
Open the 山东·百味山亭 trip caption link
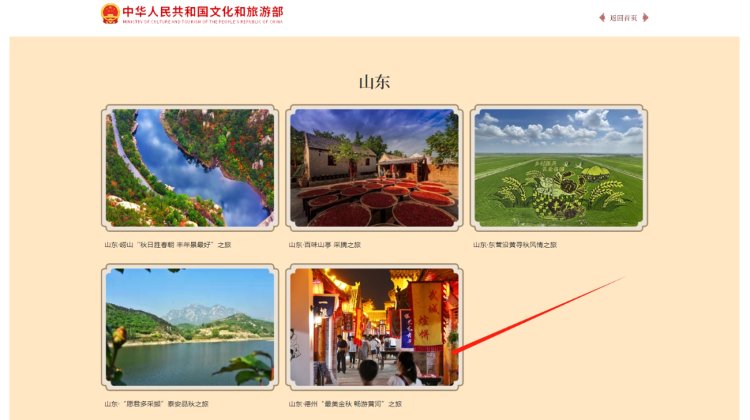pyautogui.click(x=325, y=244)
